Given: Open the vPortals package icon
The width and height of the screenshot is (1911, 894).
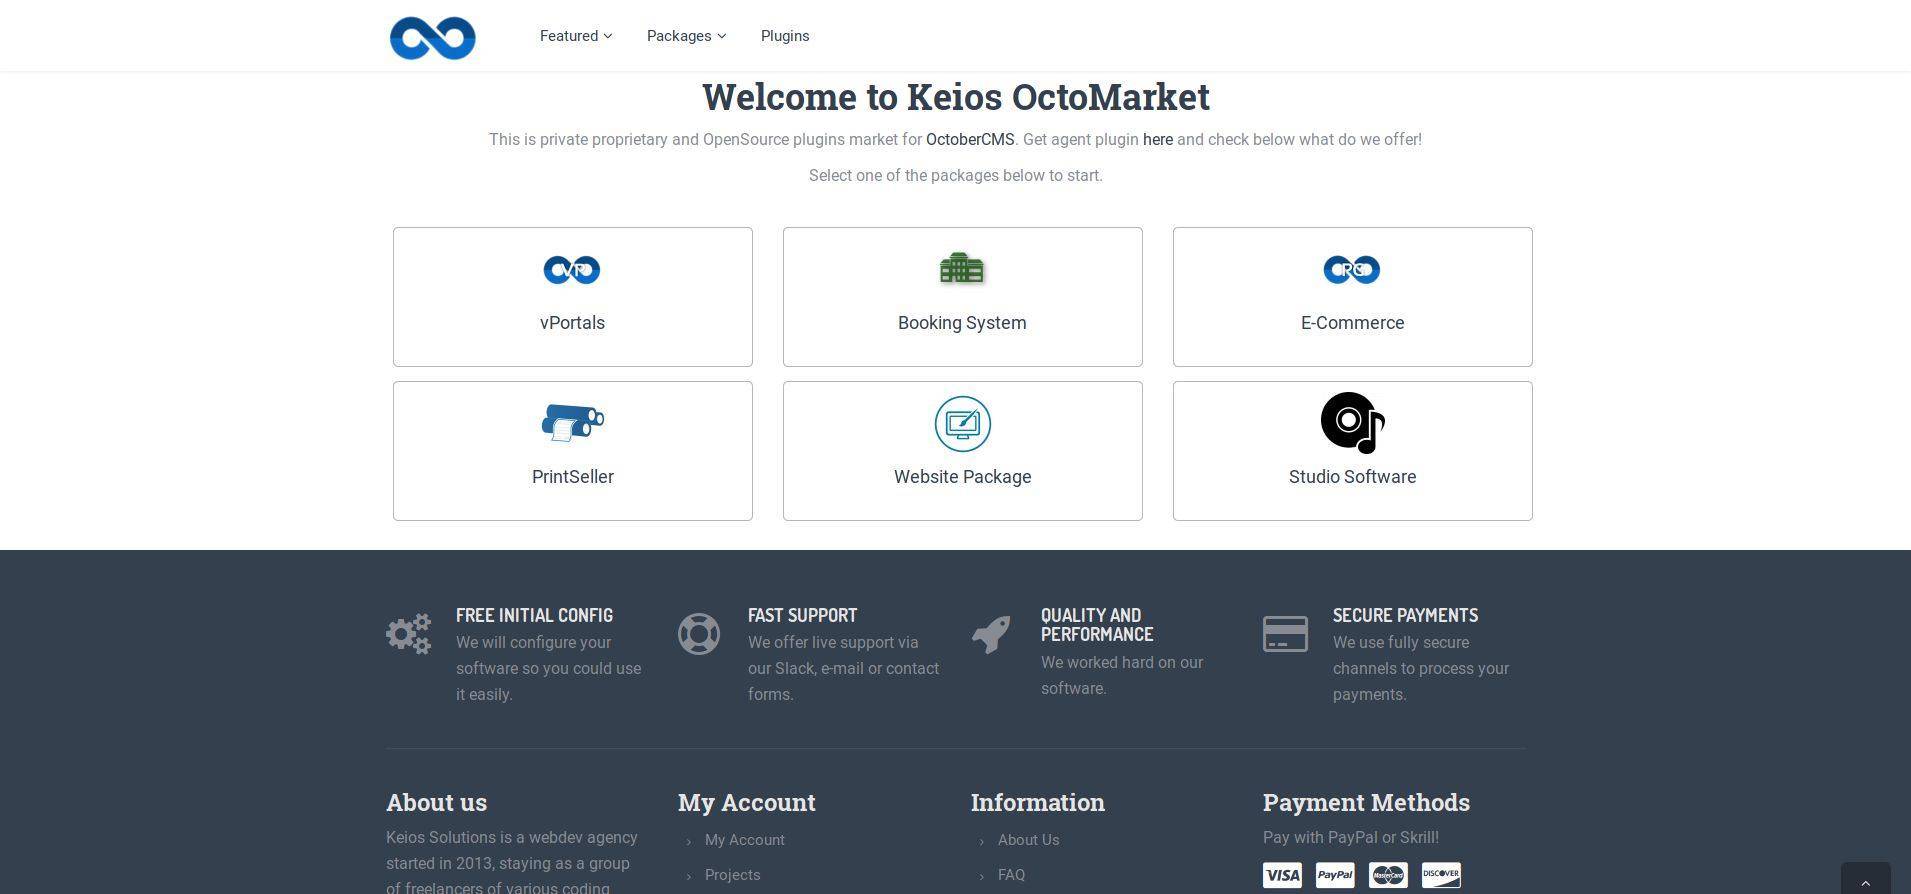Looking at the screenshot, I should pyautogui.click(x=572, y=270).
